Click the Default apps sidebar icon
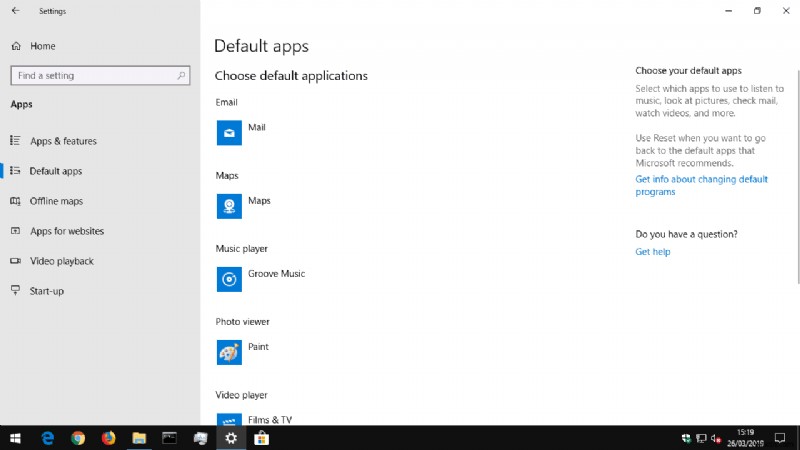Screen dimensions: 800x450 click(x=15, y=170)
